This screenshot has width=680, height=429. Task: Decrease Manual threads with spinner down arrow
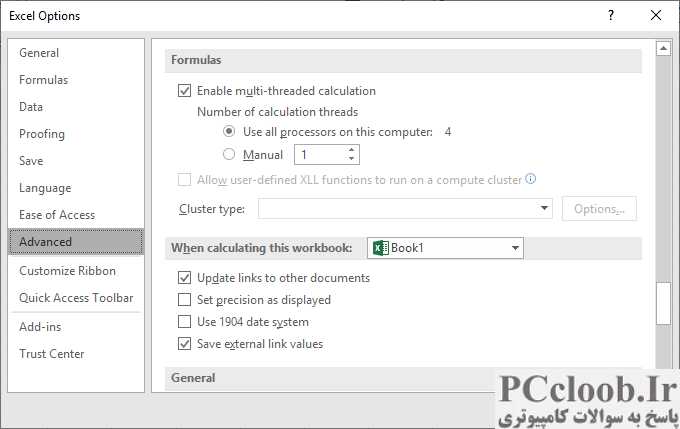[x=351, y=159]
